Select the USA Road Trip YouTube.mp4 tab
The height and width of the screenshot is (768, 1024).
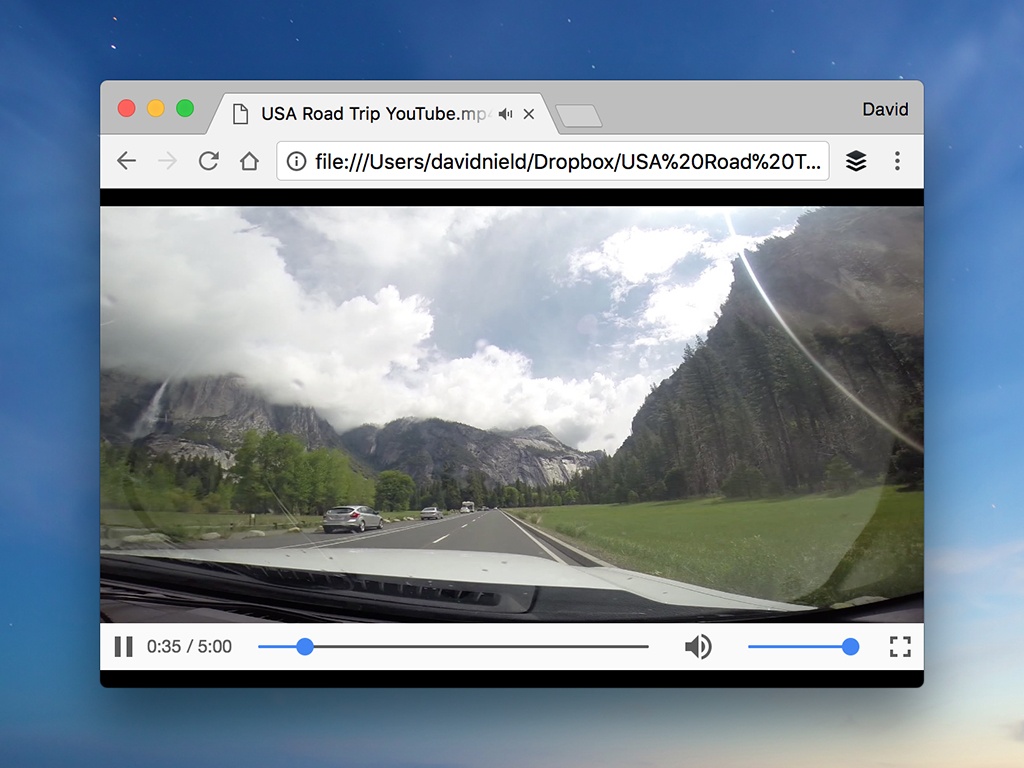tap(370, 114)
